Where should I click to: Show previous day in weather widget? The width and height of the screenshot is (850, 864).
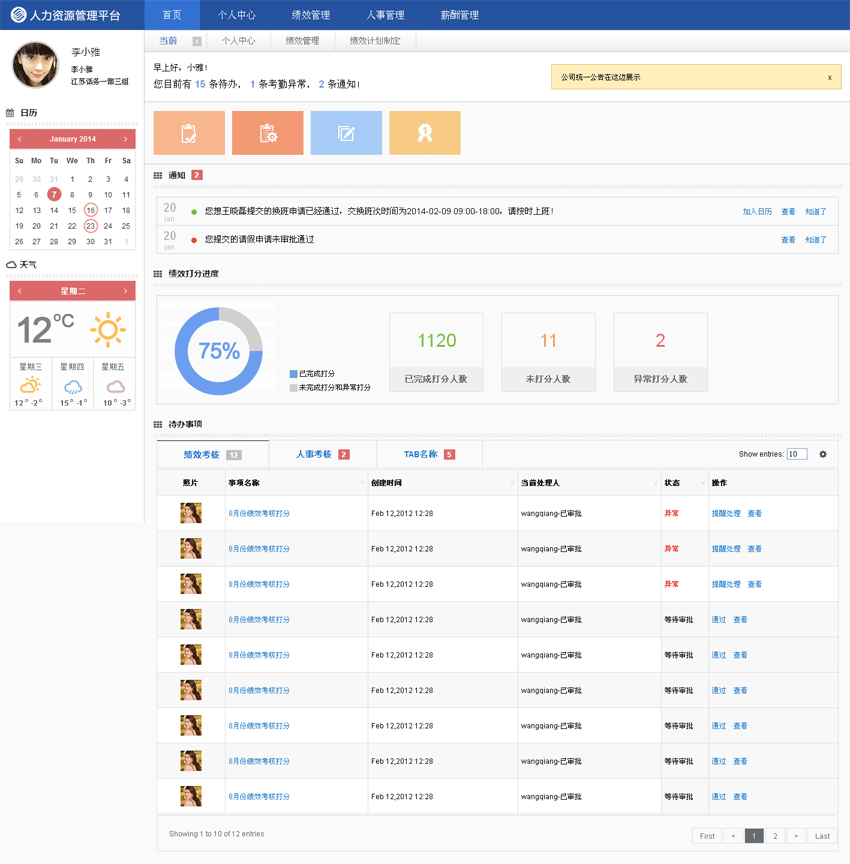(x=20, y=291)
